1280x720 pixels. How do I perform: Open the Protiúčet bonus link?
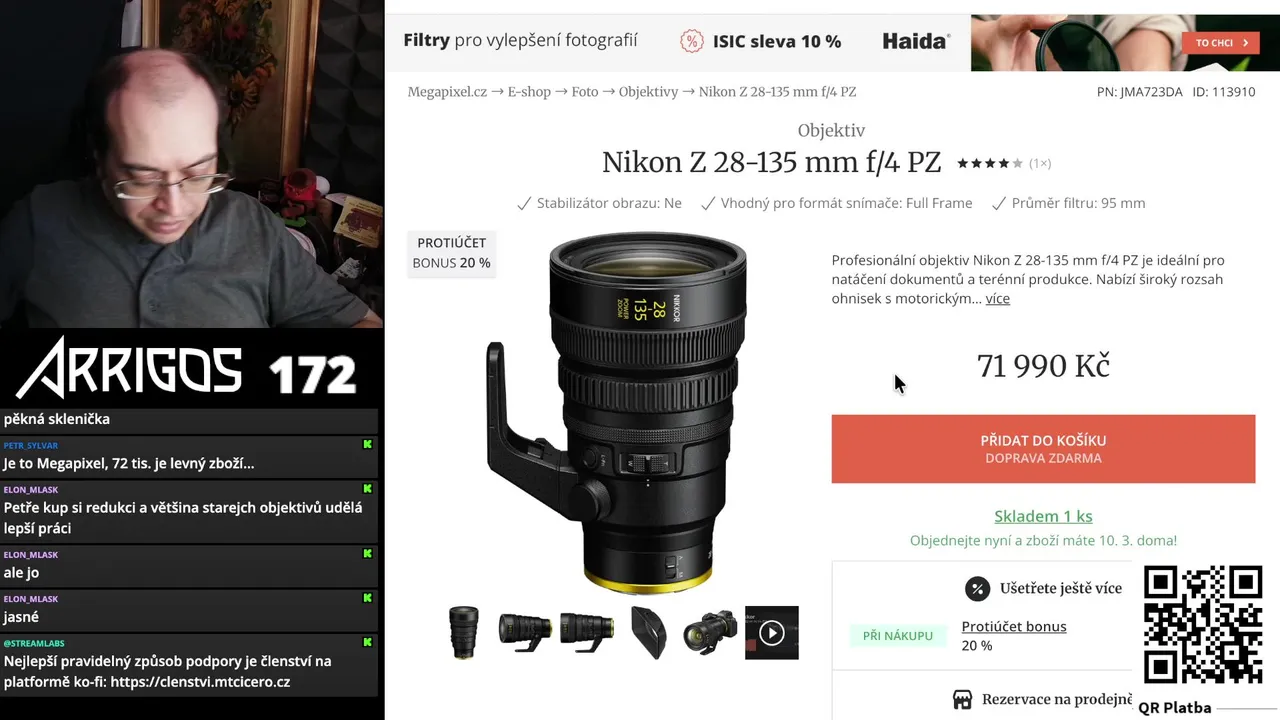click(1014, 627)
